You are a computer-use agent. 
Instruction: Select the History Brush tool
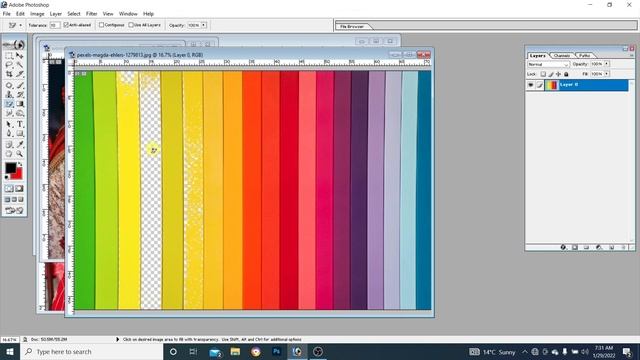(x=19, y=95)
